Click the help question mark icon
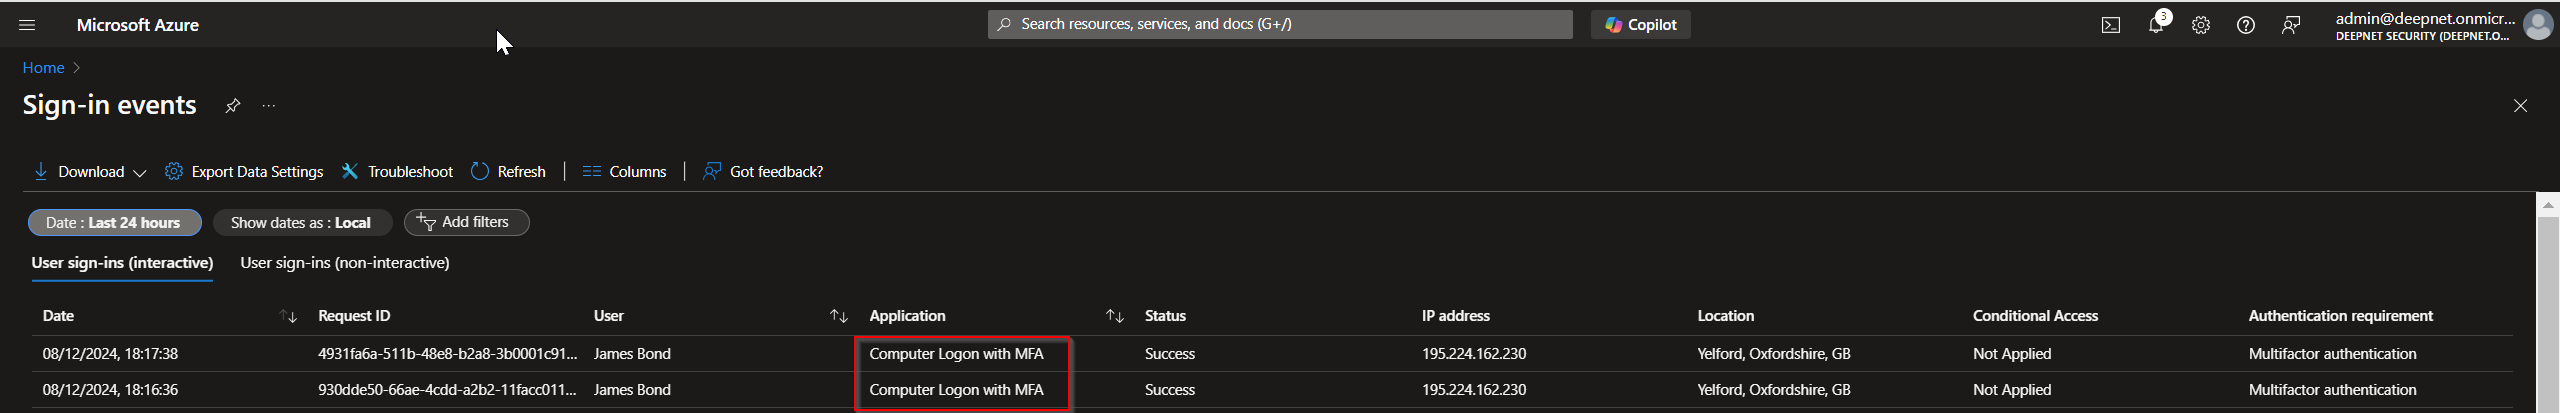 pyautogui.click(x=2246, y=25)
